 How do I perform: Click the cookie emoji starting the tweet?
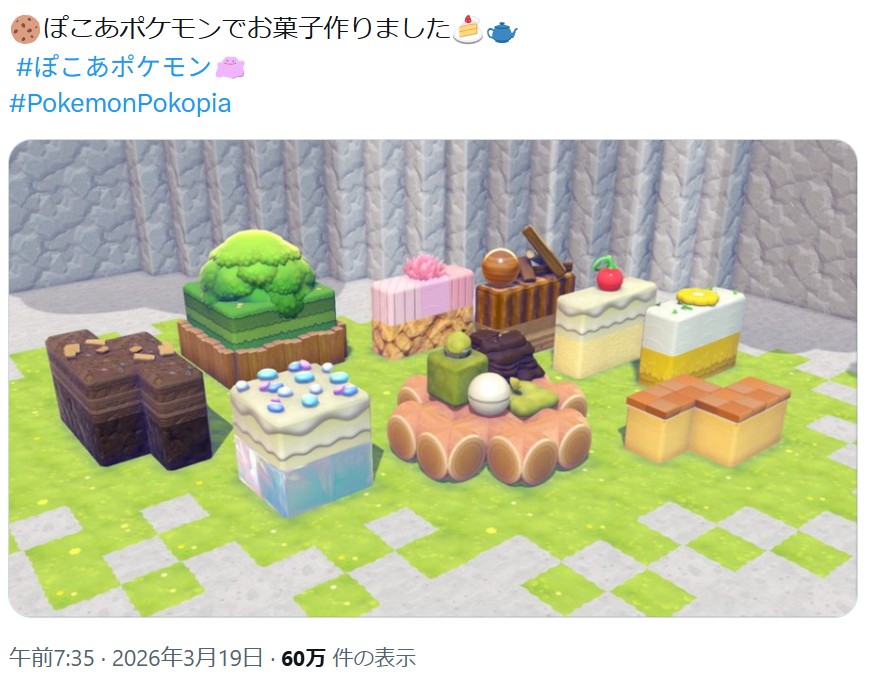click(x=25, y=30)
